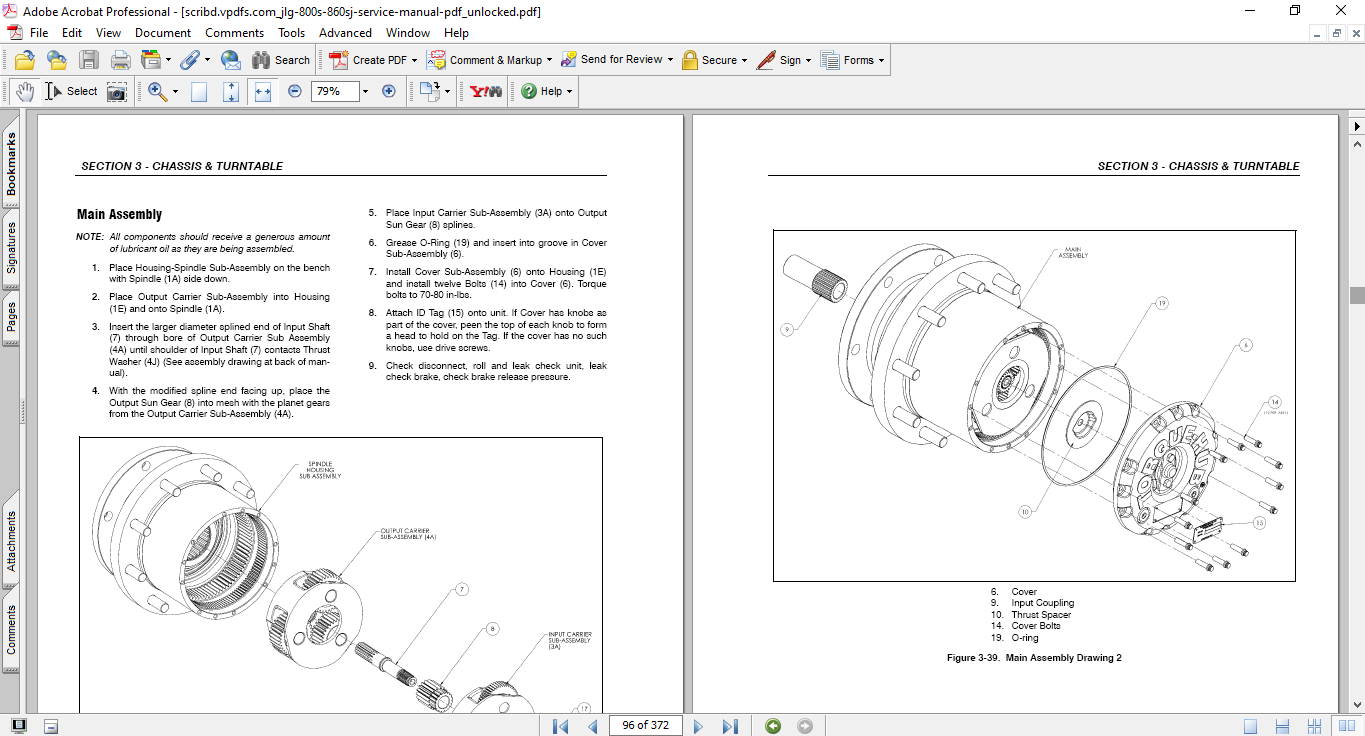Click the Save disk icon

(x=89, y=60)
